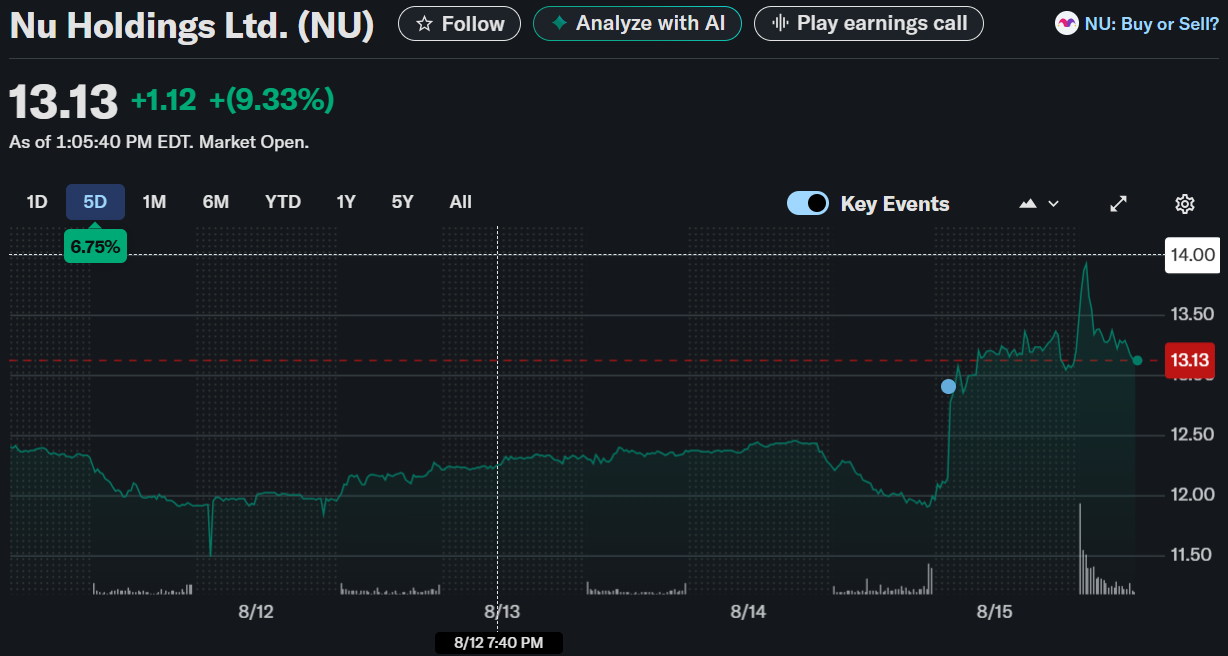The width and height of the screenshot is (1228, 656).
Task: Click the 8/12 7:40 PM crosshair label
Action: (498, 642)
